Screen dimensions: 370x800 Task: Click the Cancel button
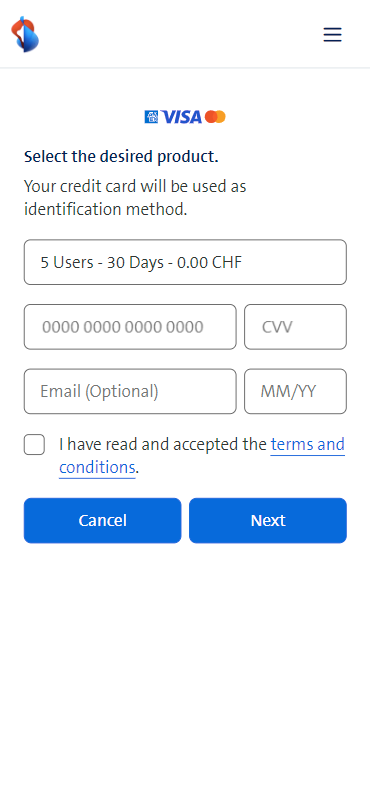point(103,520)
